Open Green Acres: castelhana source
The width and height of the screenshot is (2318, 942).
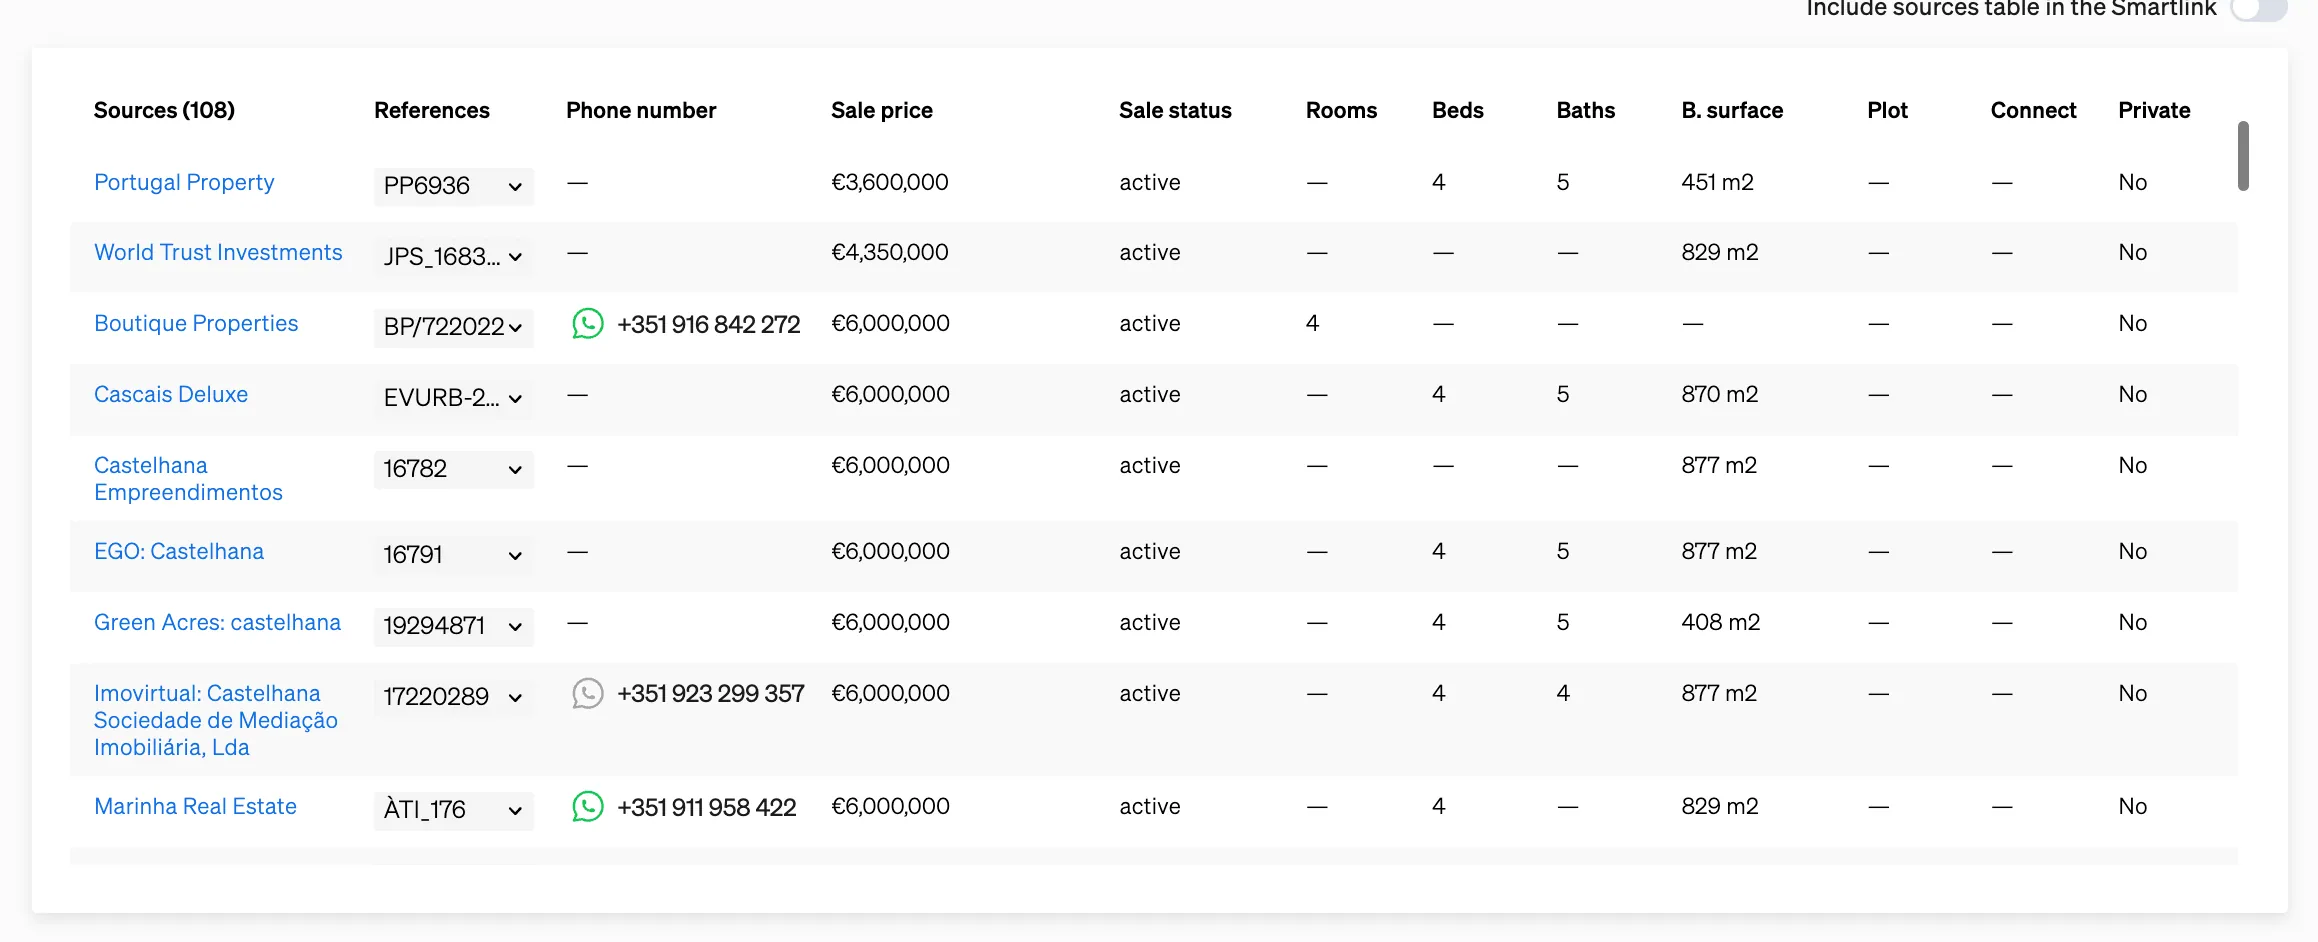[217, 622]
